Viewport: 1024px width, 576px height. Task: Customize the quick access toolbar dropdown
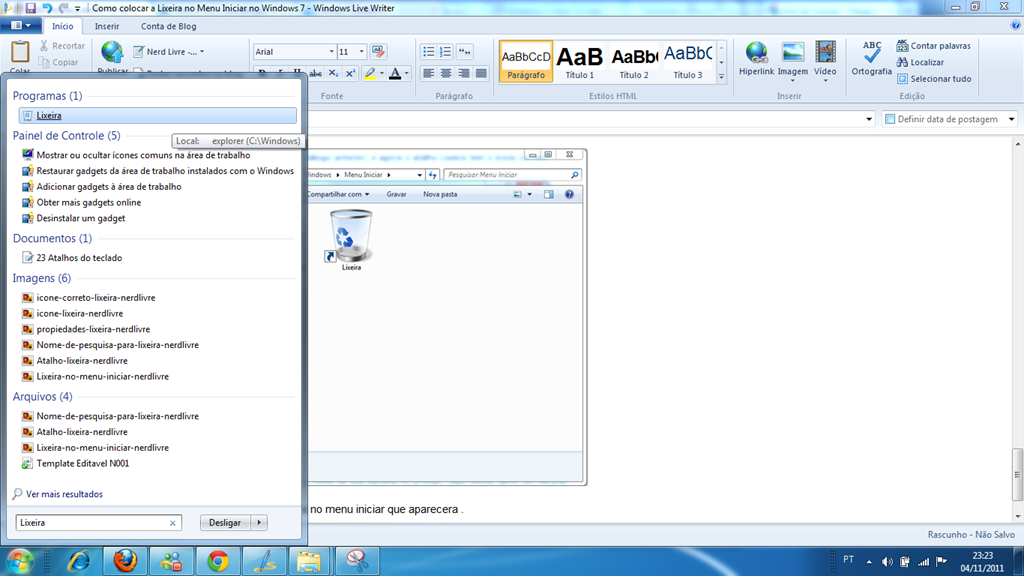click(x=77, y=8)
